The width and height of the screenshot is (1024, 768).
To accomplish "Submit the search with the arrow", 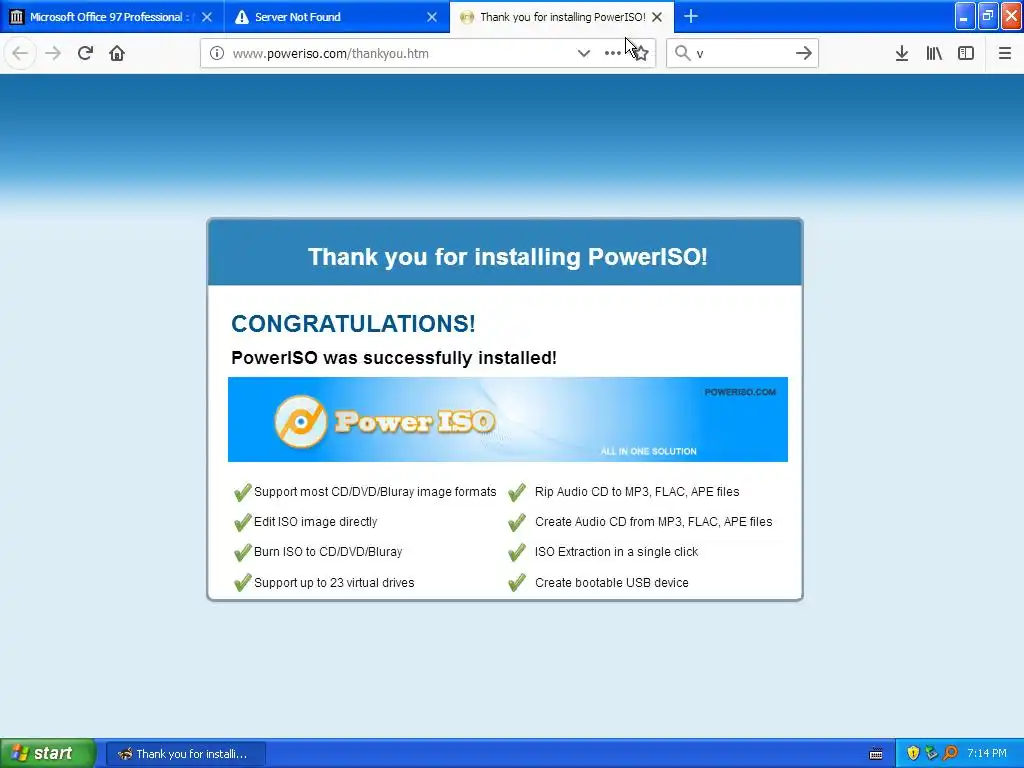I will coord(803,53).
